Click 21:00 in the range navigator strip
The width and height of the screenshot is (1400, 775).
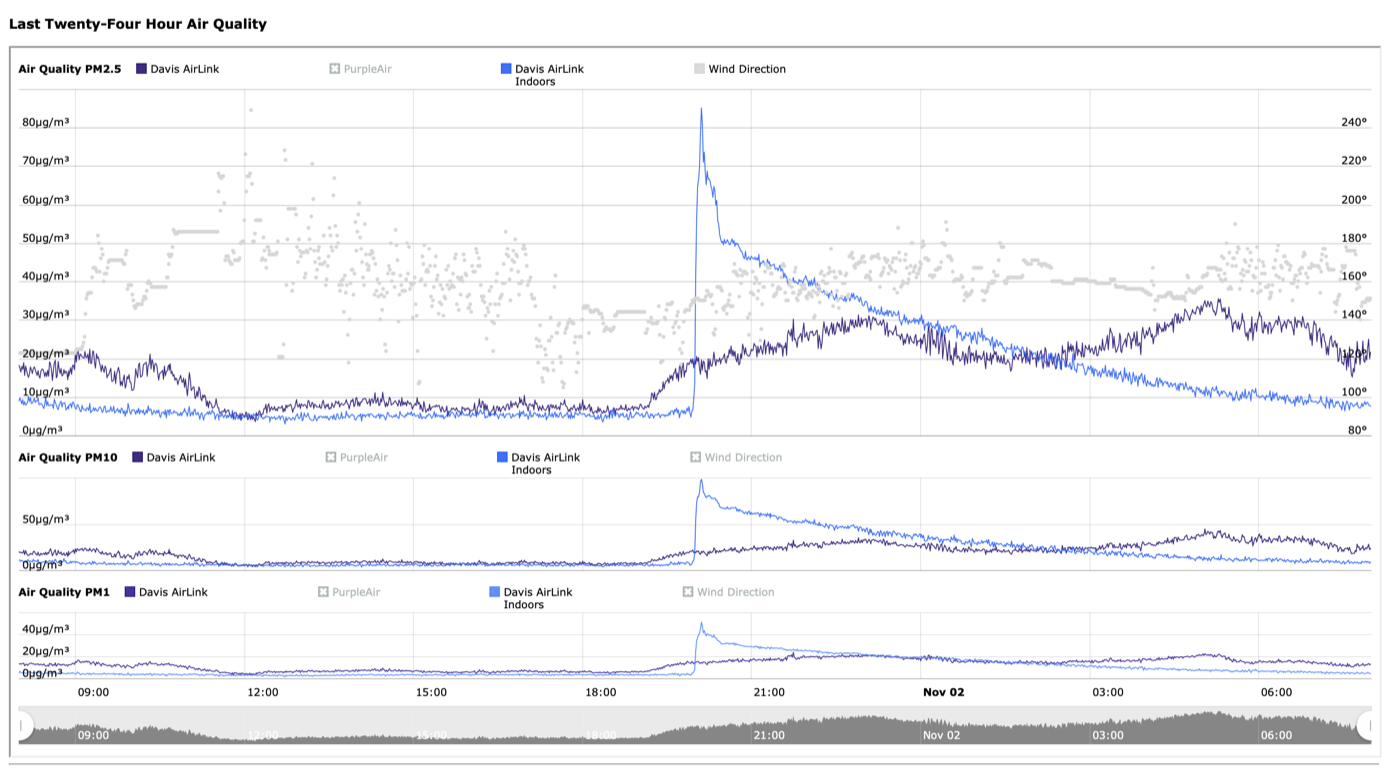tap(768, 735)
